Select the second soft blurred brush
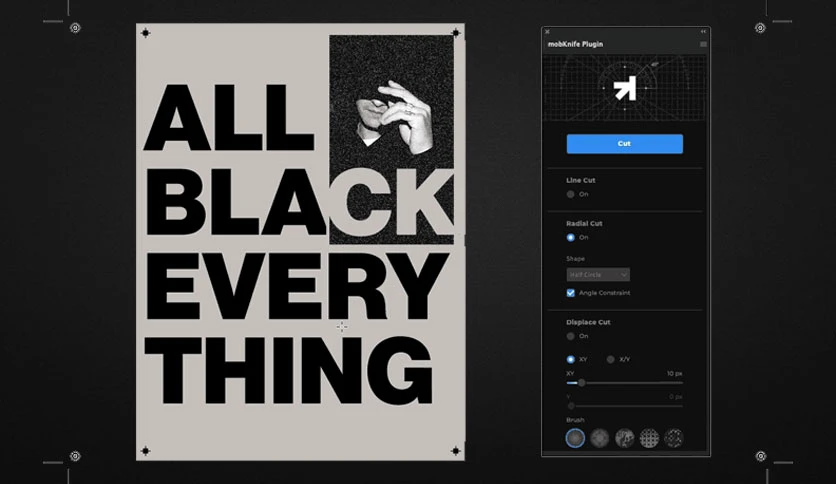This screenshot has height=484, width=836. (x=600, y=438)
